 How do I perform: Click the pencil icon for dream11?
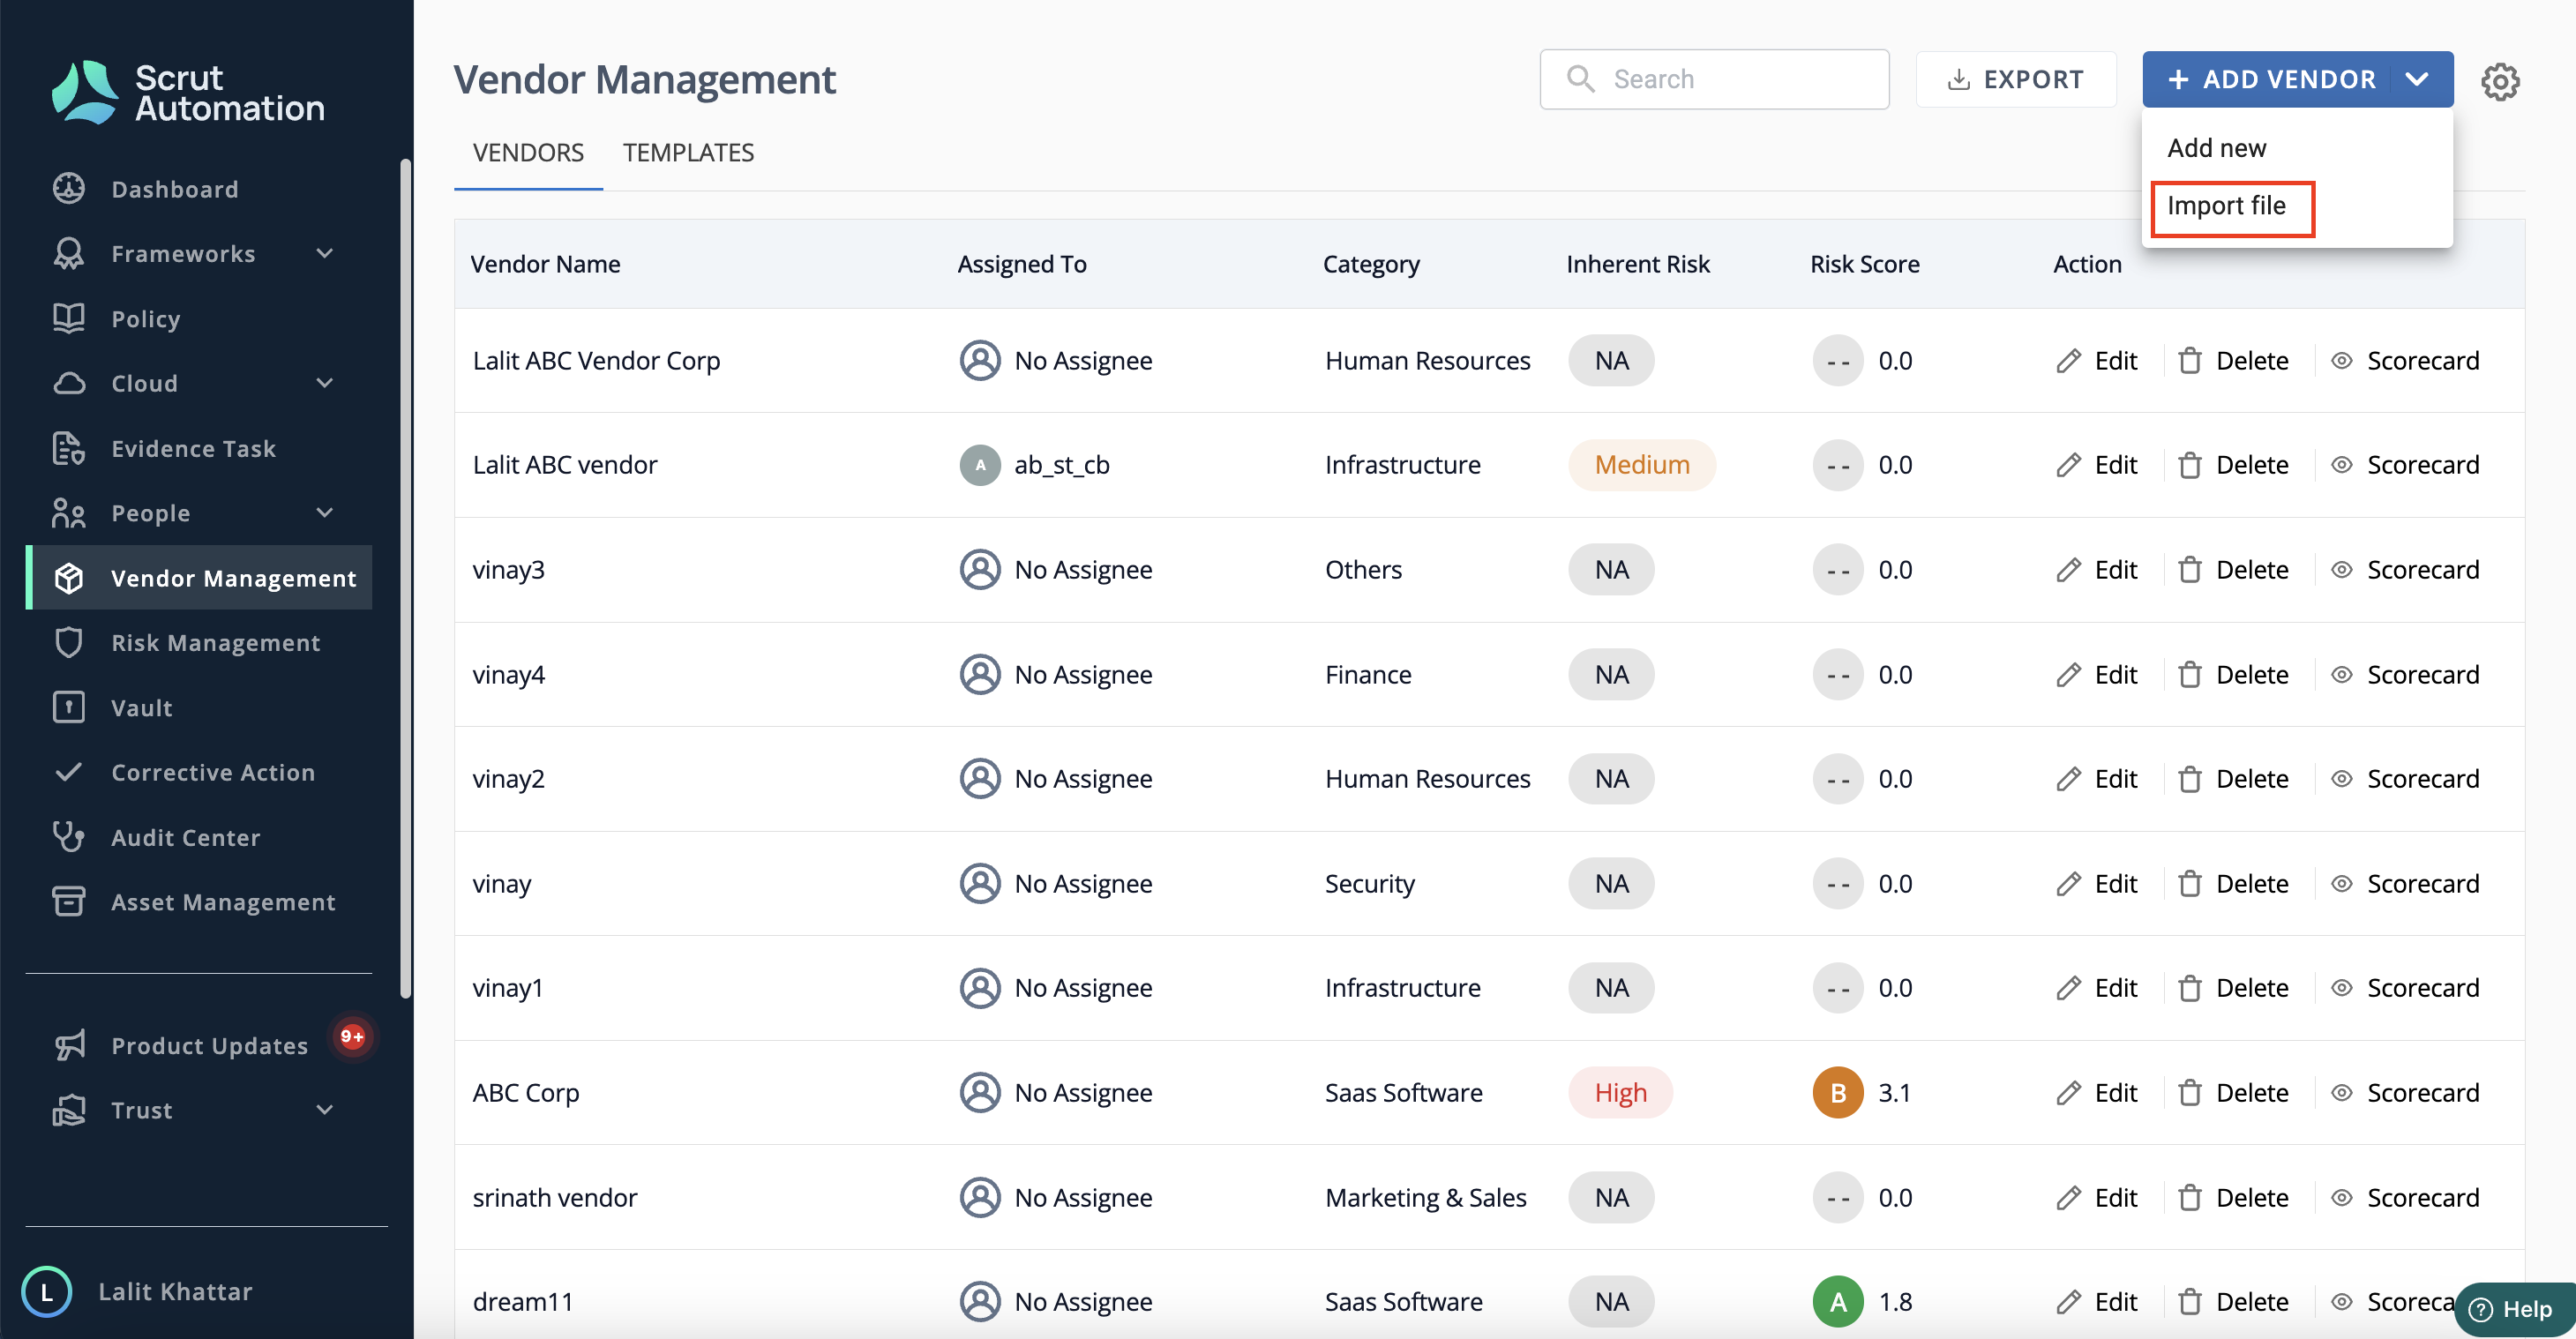click(2068, 1301)
